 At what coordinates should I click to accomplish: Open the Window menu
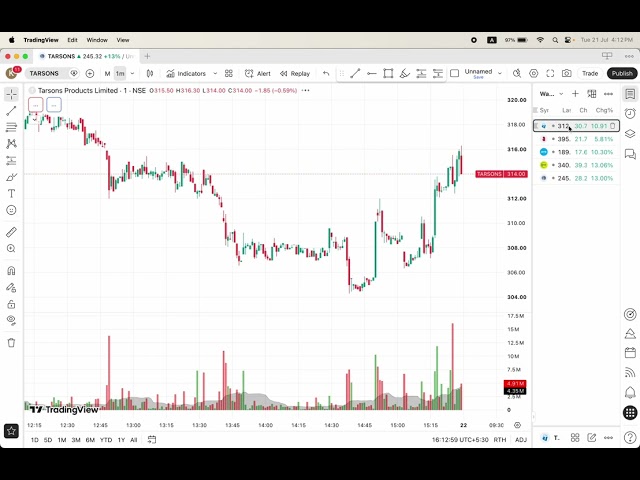click(97, 40)
